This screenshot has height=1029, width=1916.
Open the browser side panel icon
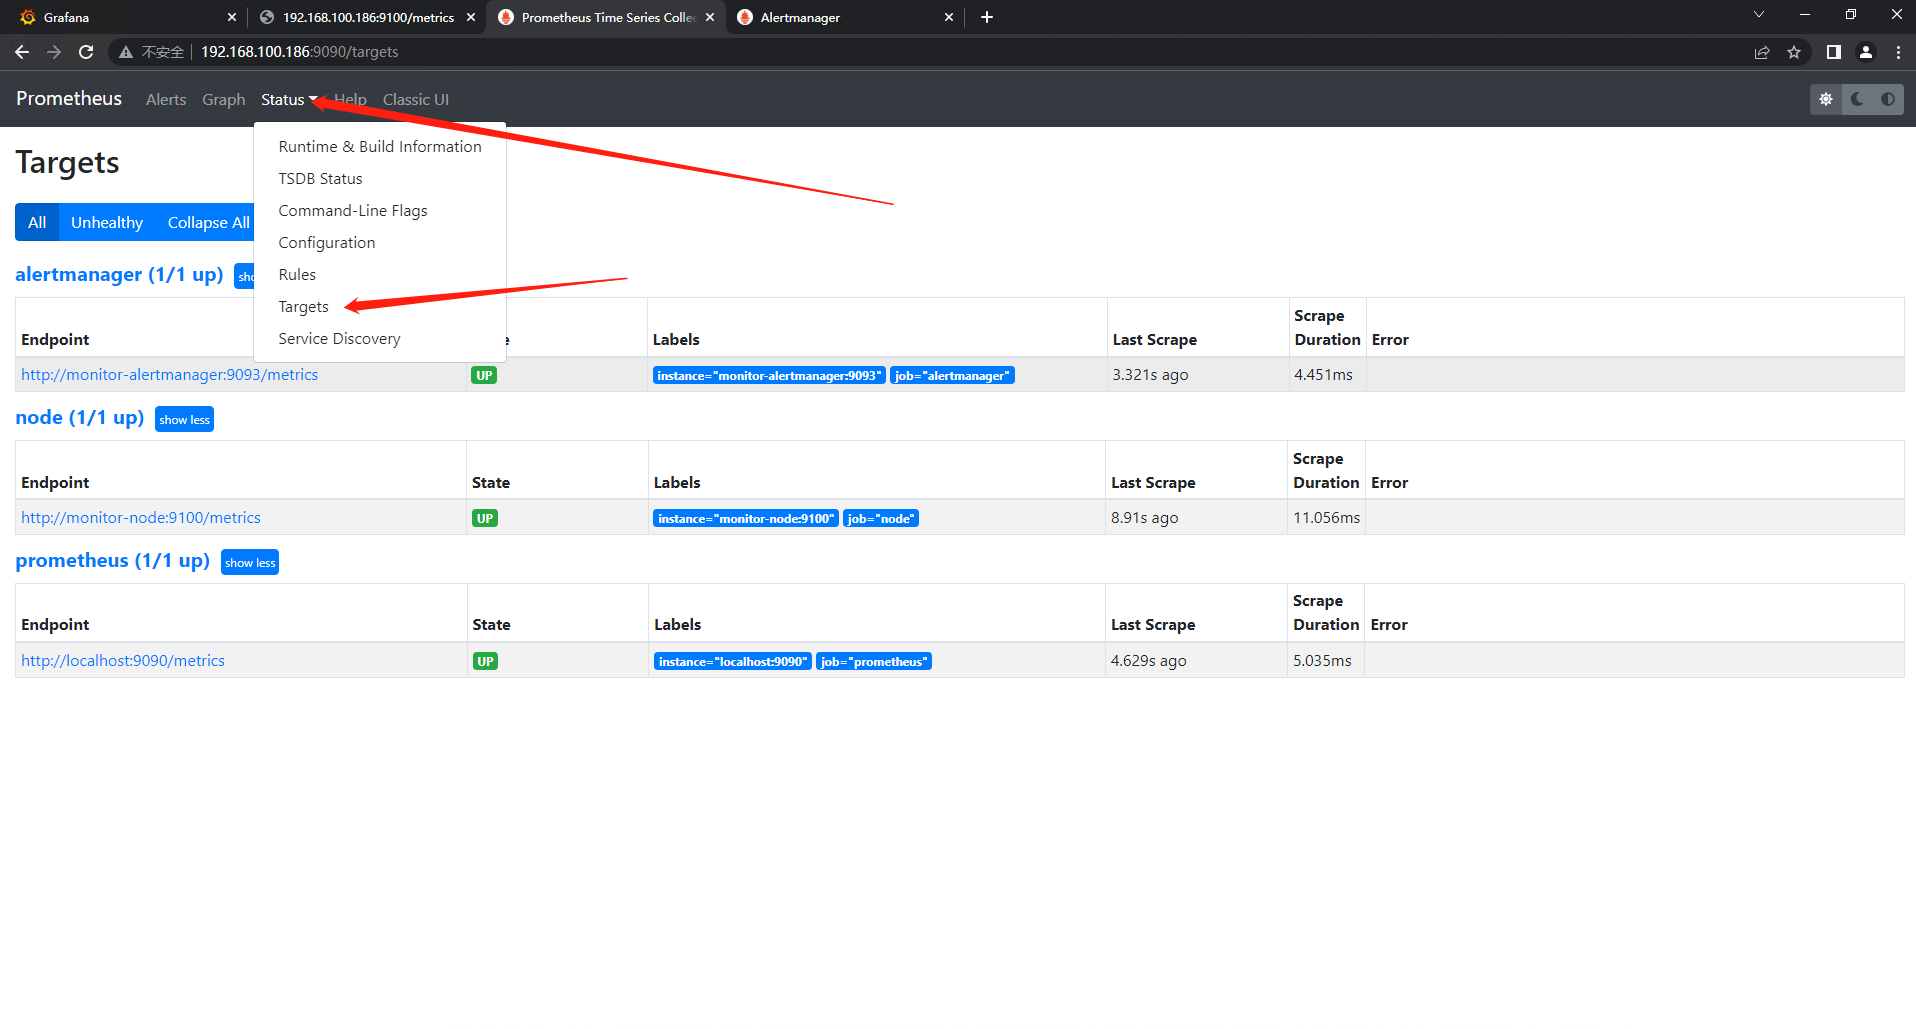click(x=1834, y=52)
